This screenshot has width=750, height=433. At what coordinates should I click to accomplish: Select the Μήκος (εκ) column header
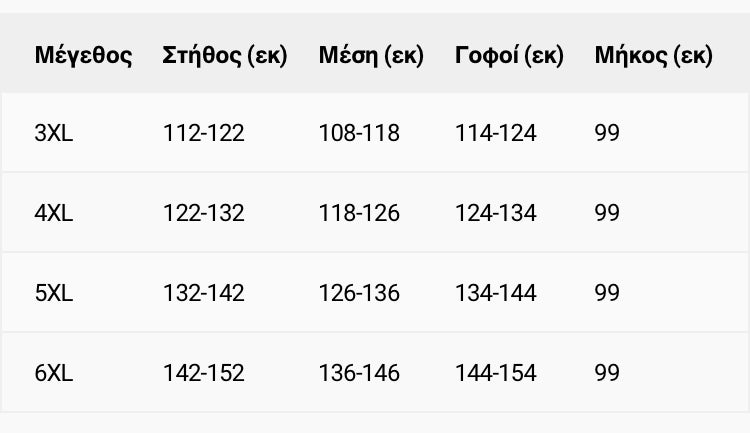click(x=653, y=55)
